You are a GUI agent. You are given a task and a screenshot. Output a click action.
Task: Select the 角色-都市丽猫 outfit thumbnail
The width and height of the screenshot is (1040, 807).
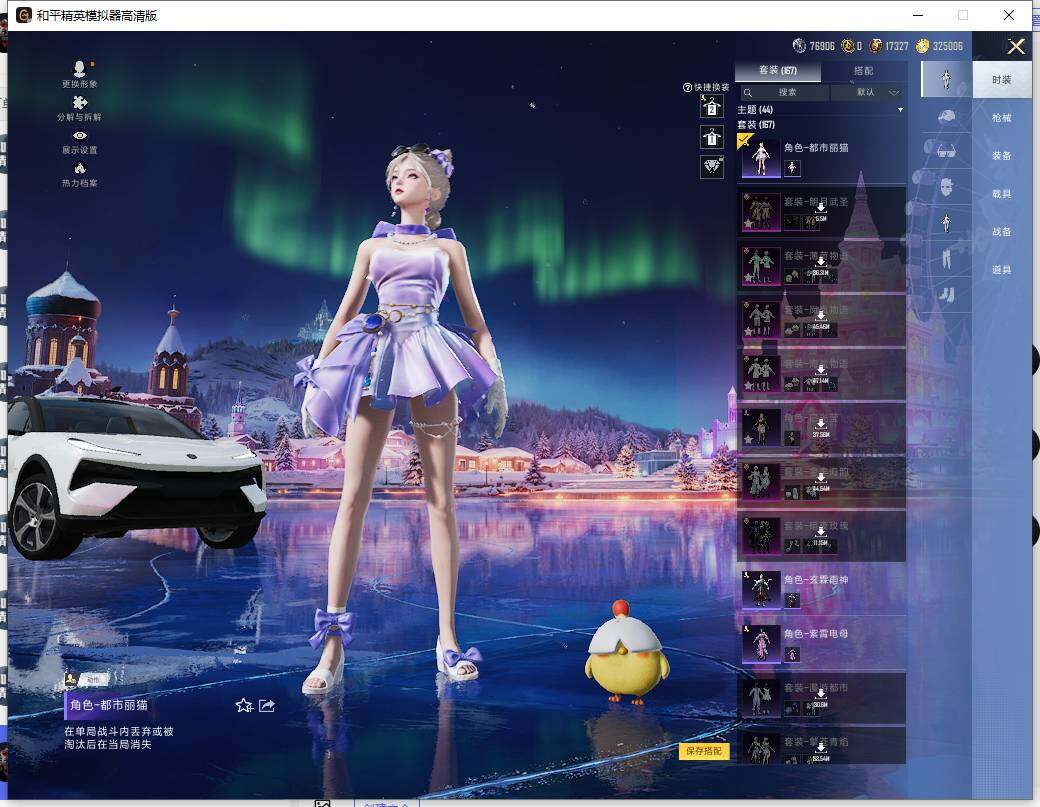(x=761, y=157)
